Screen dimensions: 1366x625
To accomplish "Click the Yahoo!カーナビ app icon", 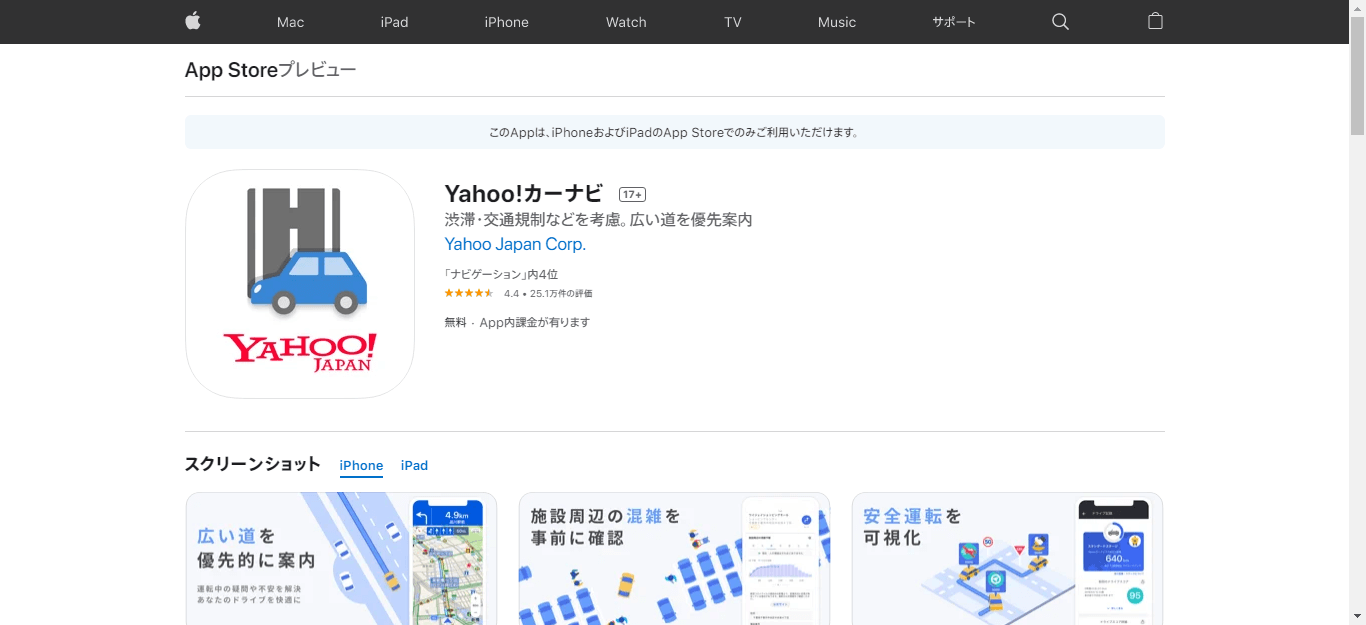I will [299, 283].
